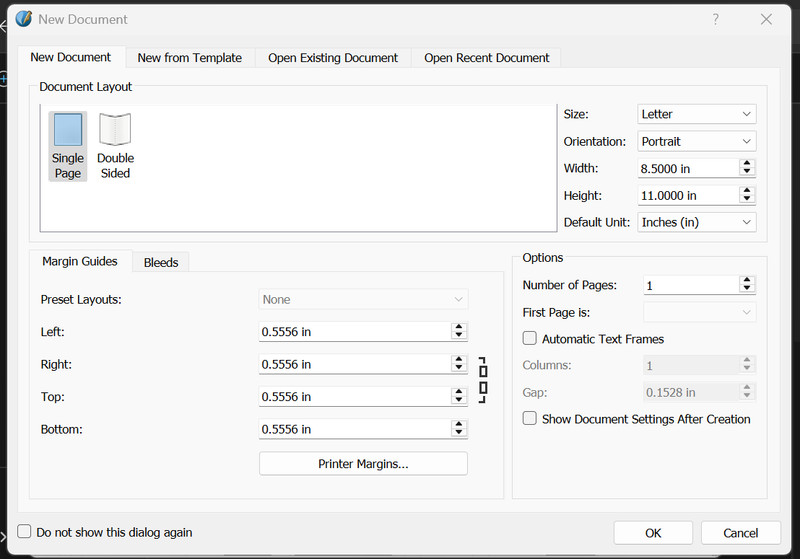Decrease the Width value with down arrow

[747, 172]
